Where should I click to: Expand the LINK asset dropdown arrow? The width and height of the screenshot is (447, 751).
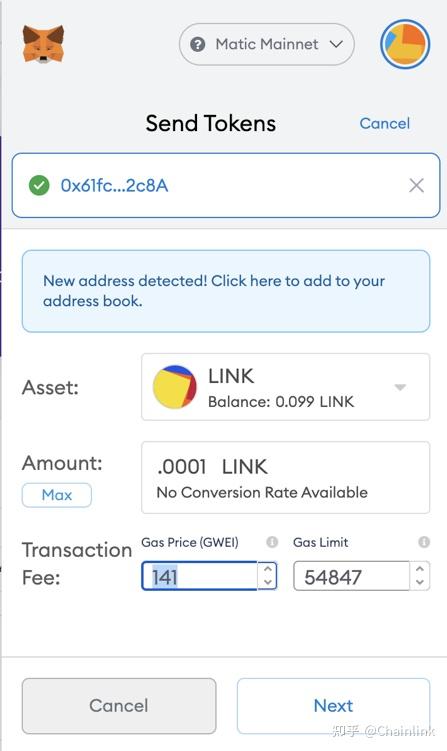400,387
